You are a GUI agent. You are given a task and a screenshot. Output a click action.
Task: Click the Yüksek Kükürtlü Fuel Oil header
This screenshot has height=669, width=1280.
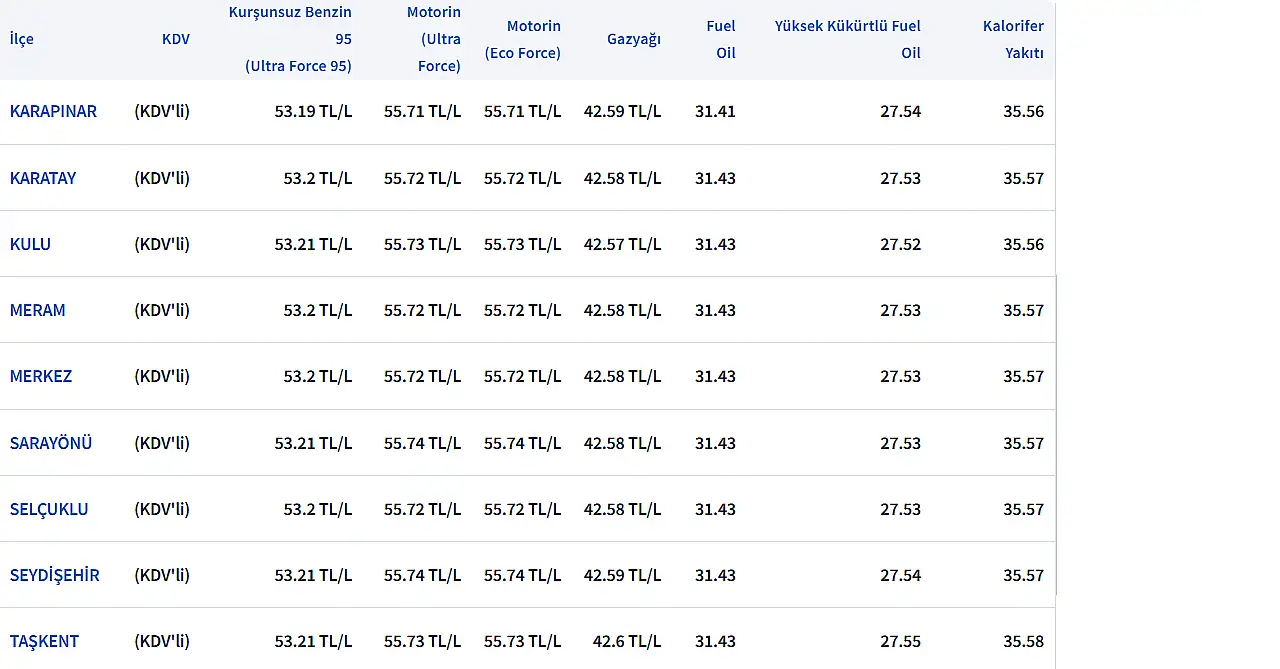tap(847, 39)
